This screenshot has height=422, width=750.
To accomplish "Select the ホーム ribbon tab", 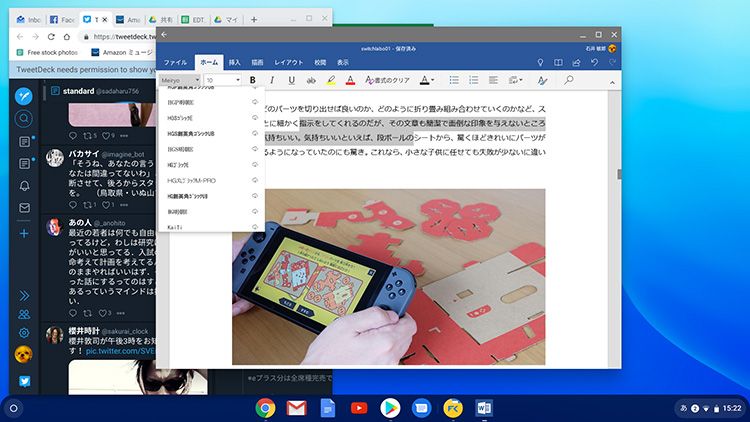I will 209,63.
